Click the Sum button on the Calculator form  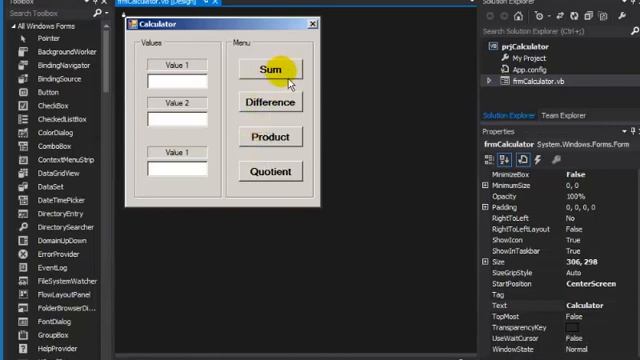(x=271, y=69)
